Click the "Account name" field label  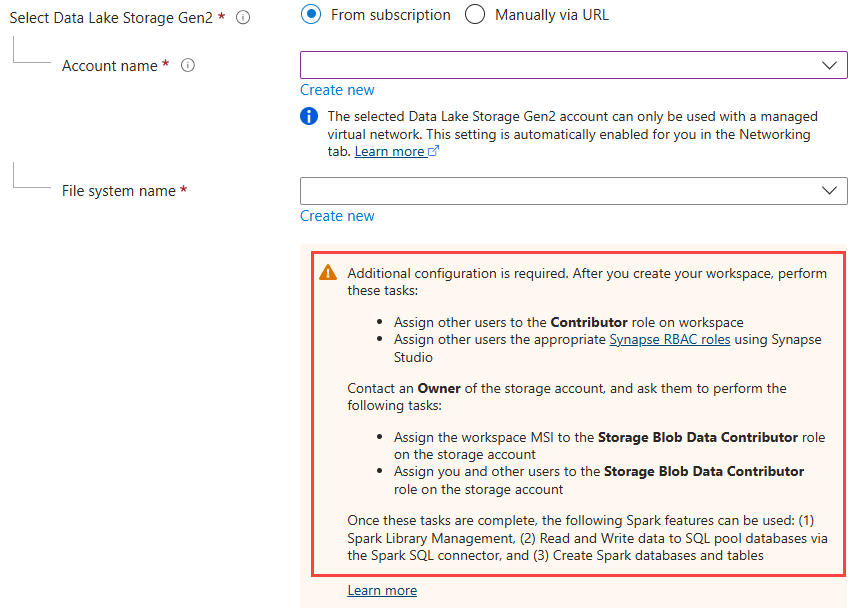109,66
